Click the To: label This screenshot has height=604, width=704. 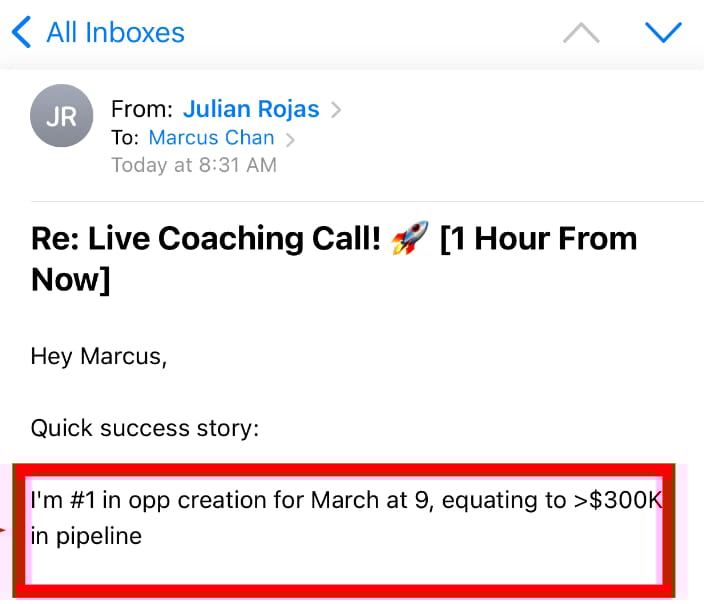125,137
